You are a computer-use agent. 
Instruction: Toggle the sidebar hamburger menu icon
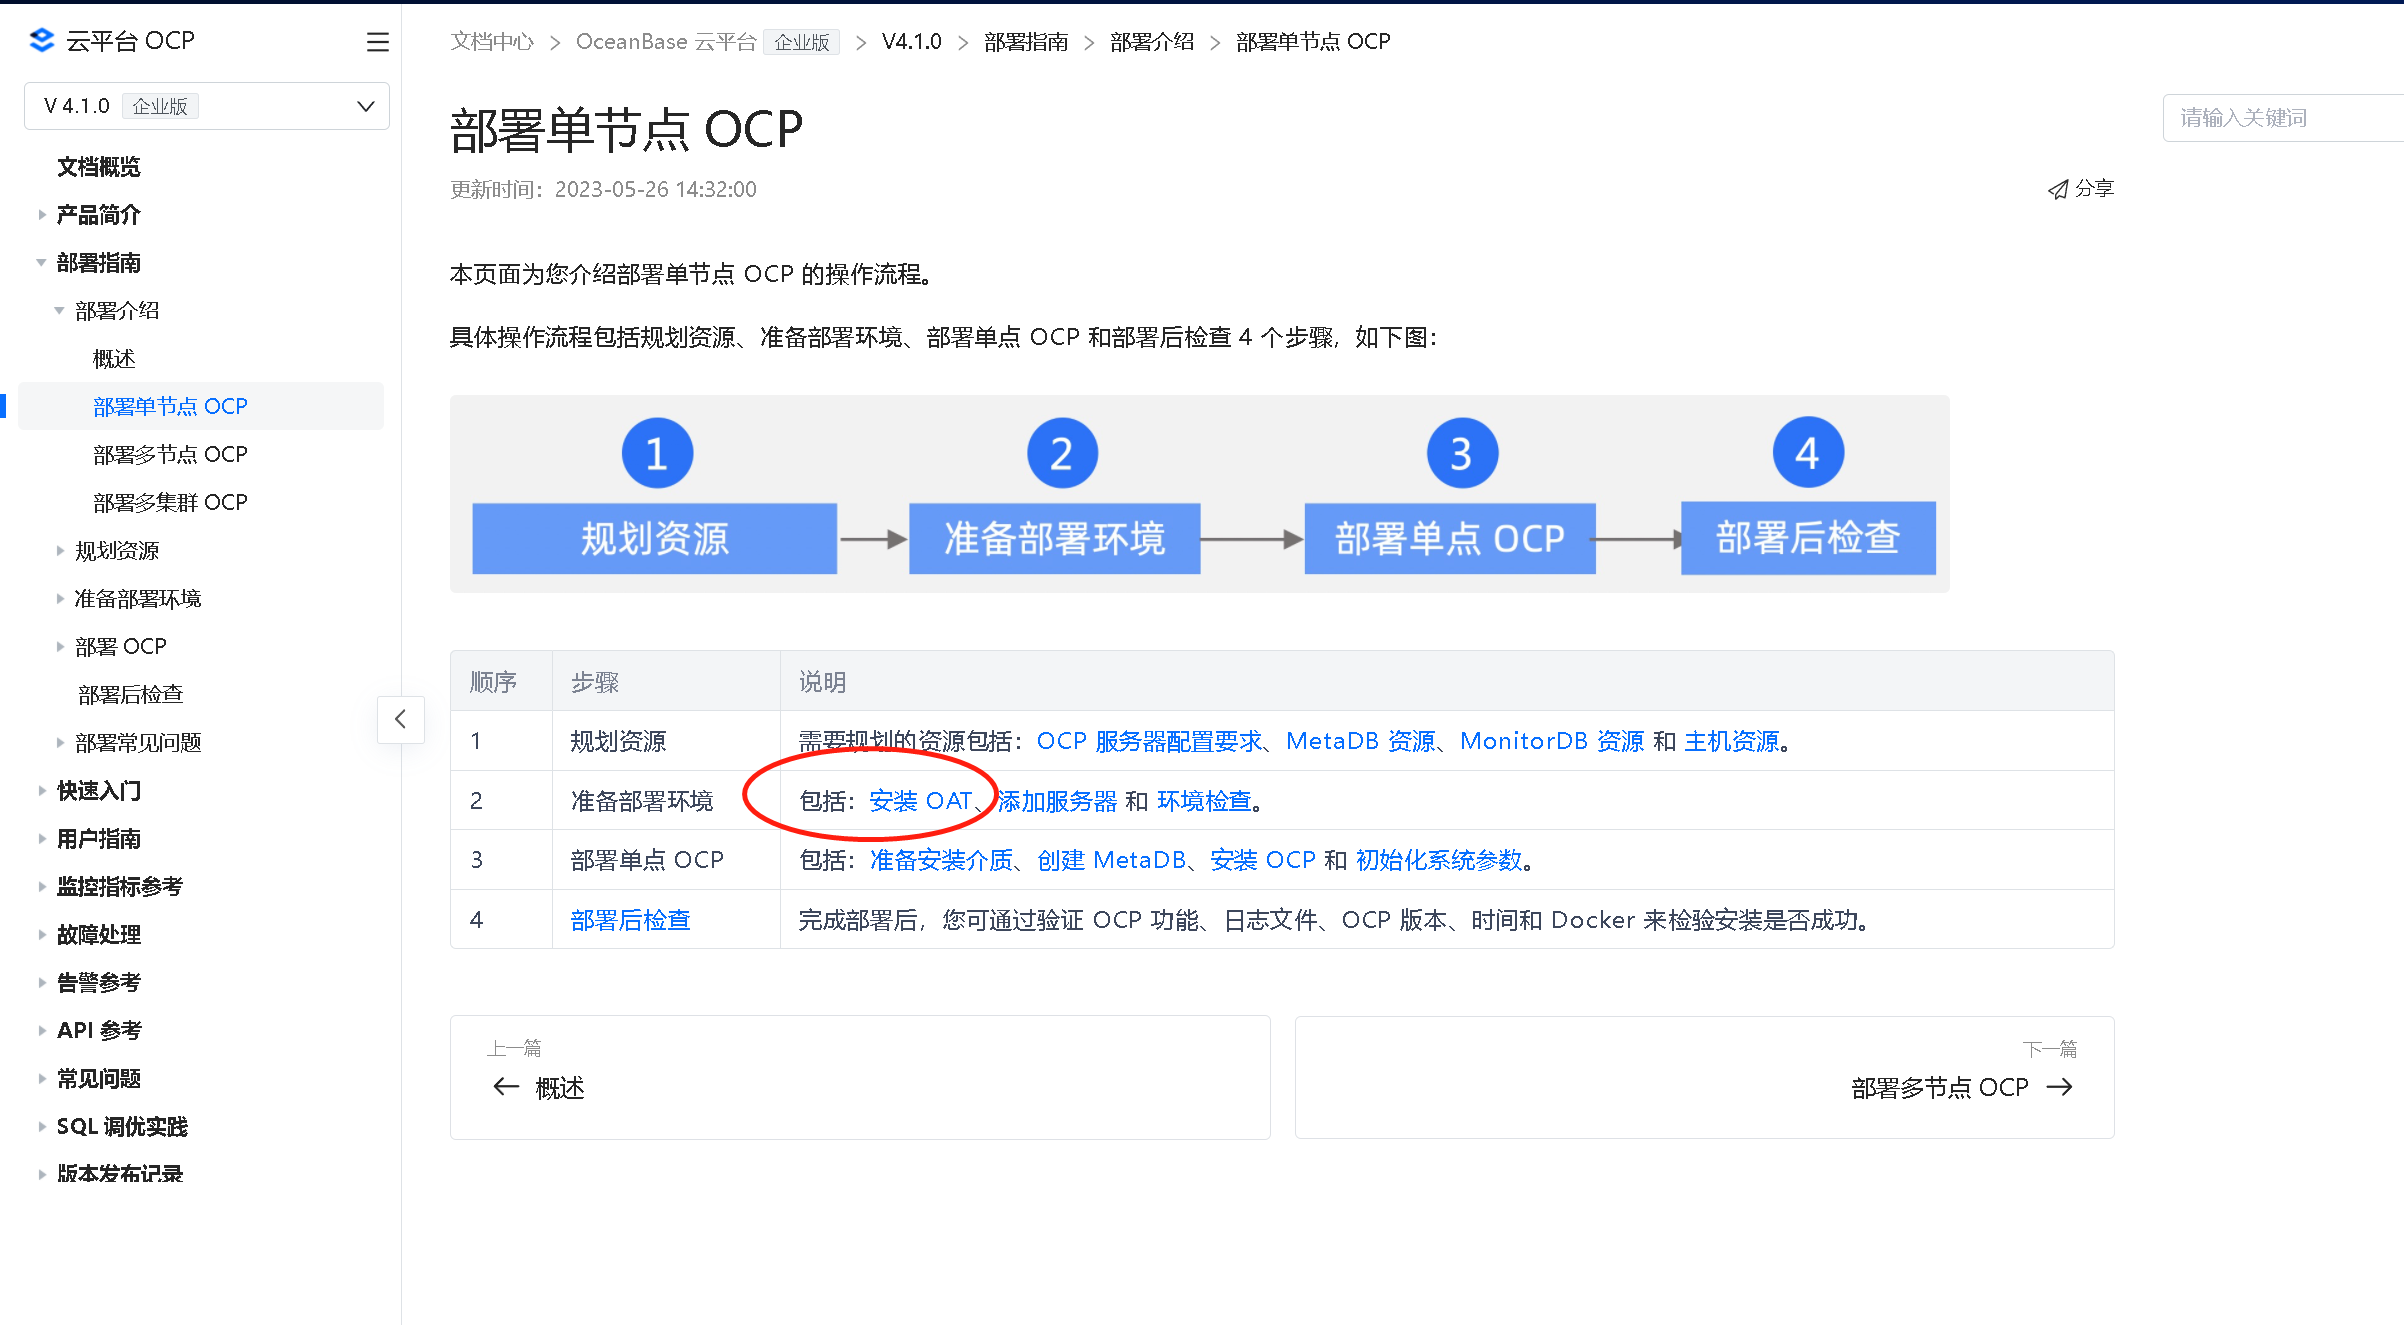tap(377, 42)
